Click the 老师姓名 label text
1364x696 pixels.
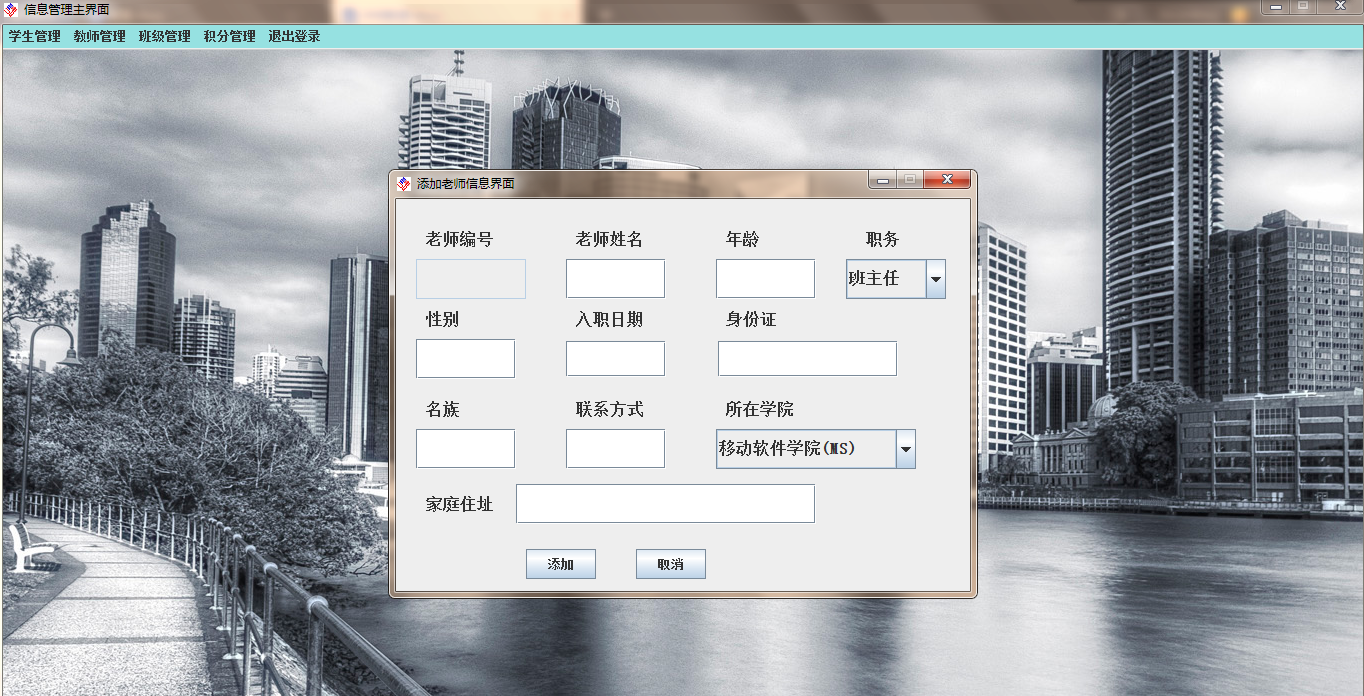[x=609, y=240]
